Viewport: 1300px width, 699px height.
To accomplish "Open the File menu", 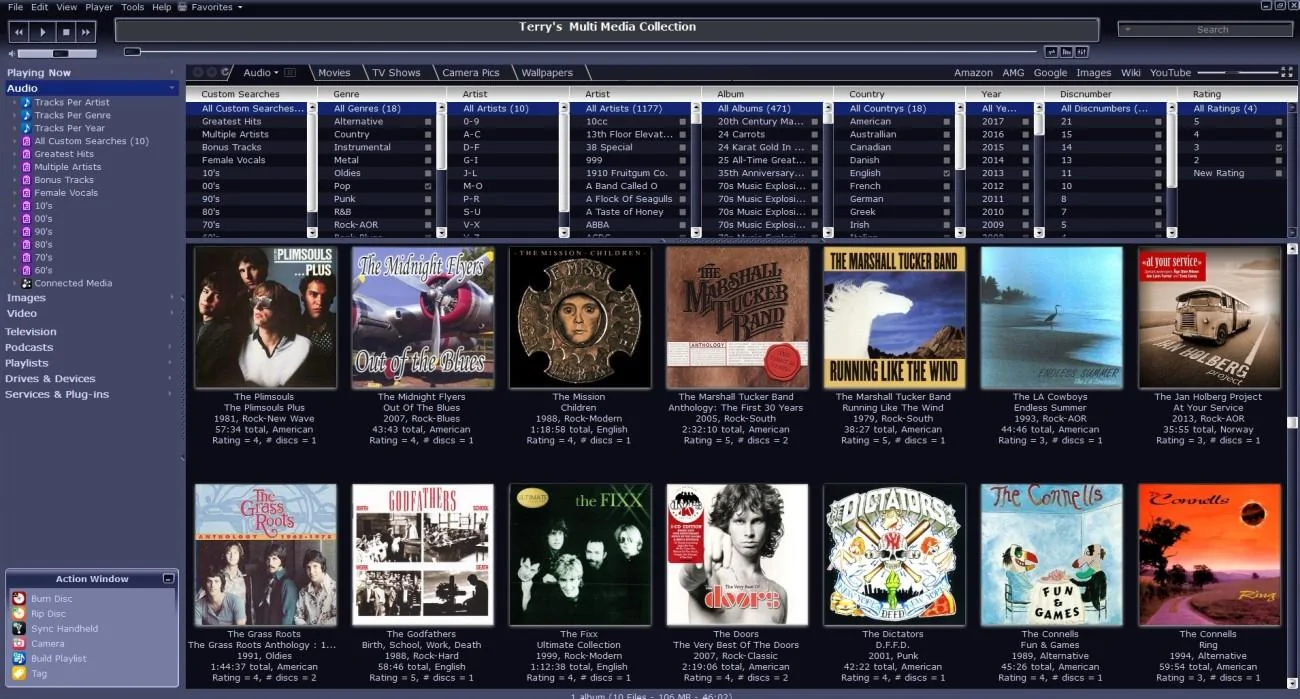I will pyautogui.click(x=15, y=7).
